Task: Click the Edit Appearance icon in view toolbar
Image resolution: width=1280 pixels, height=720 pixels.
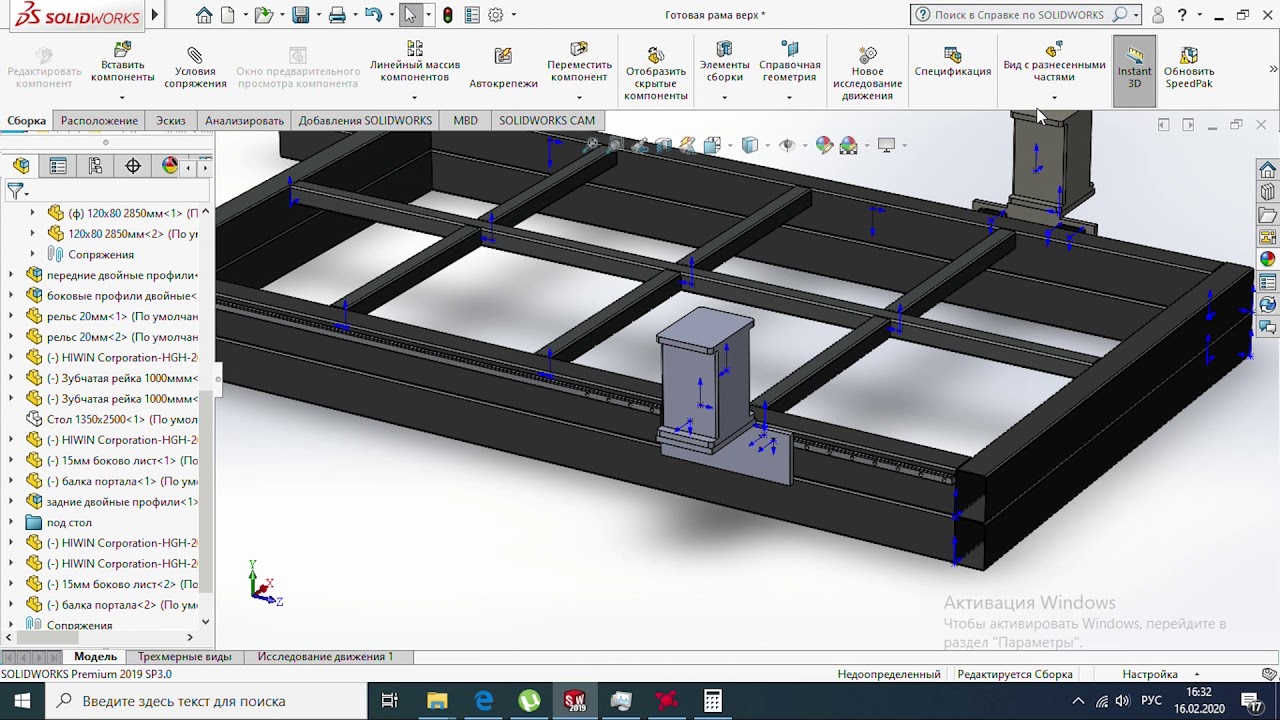Action: click(x=824, y=146)
